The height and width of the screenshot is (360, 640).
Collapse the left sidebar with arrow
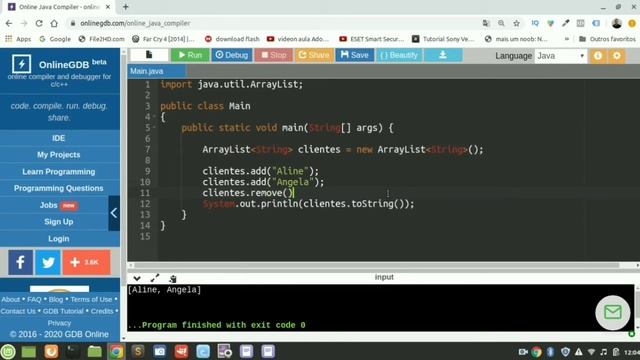click(x=114, y=213)
